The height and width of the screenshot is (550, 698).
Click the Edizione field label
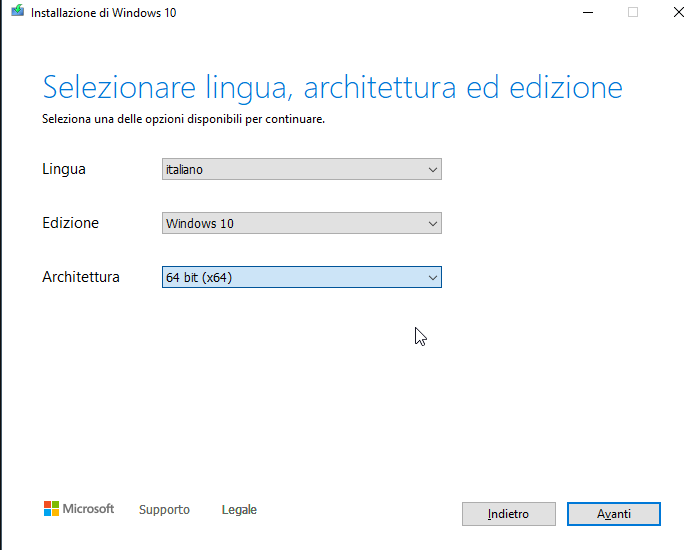coord(70,223)
